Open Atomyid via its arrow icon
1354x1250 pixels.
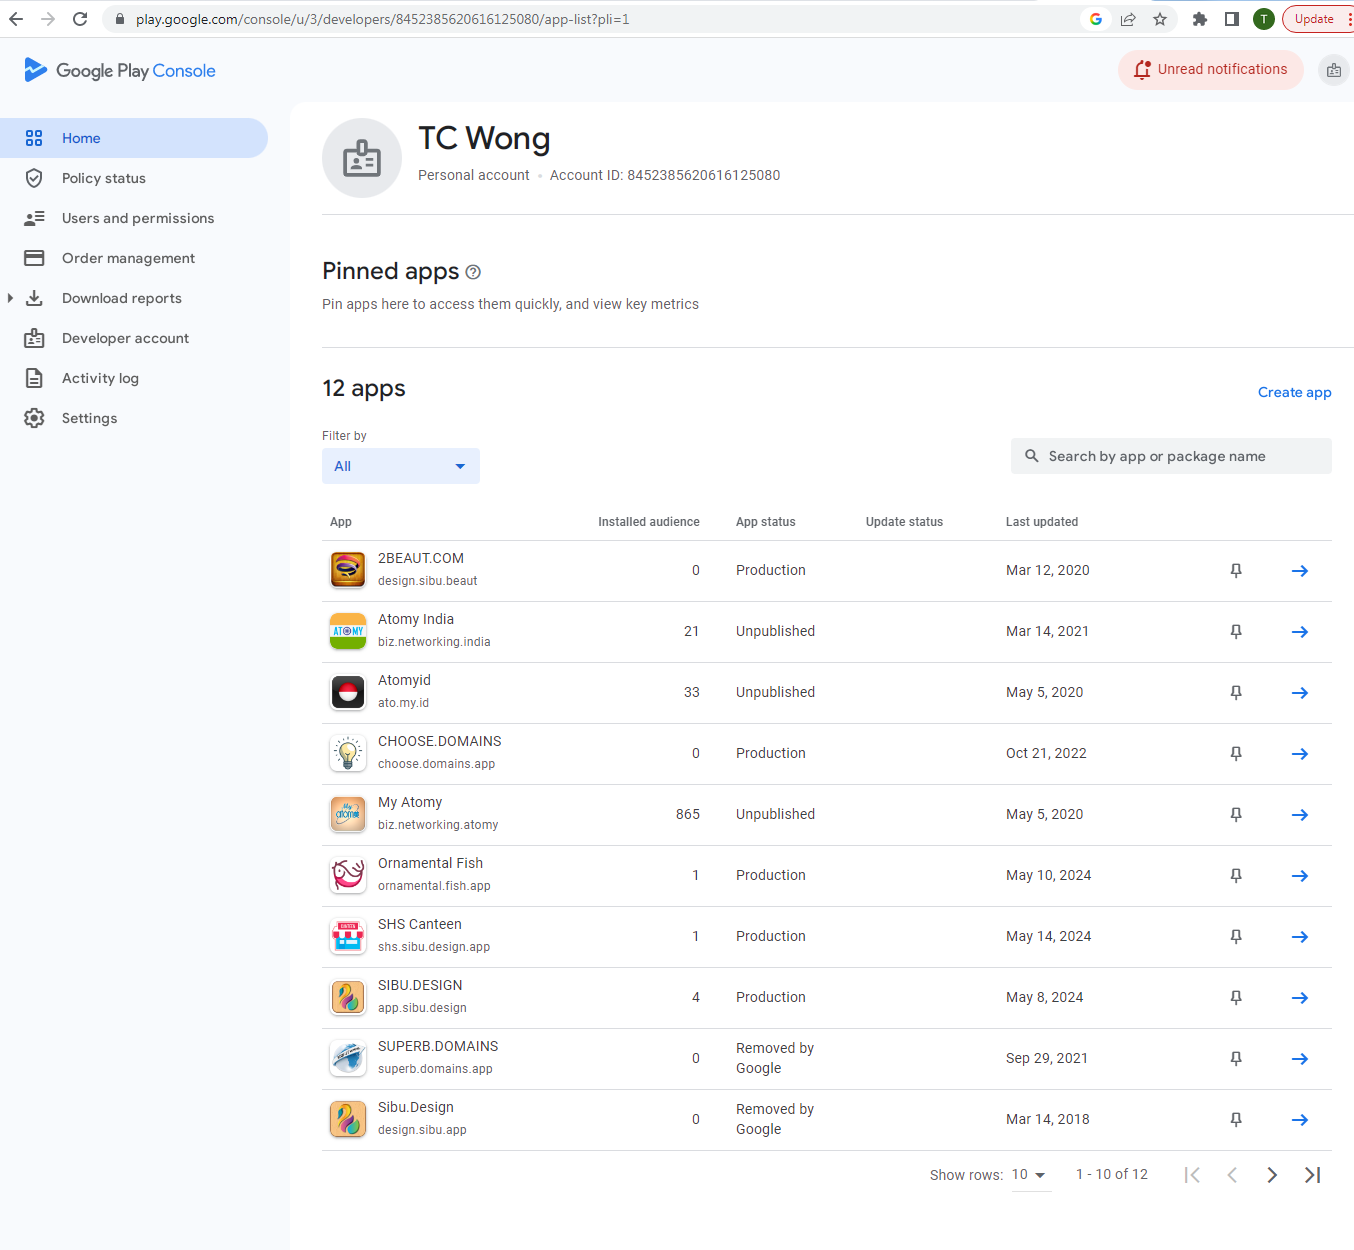(1300, 693)
